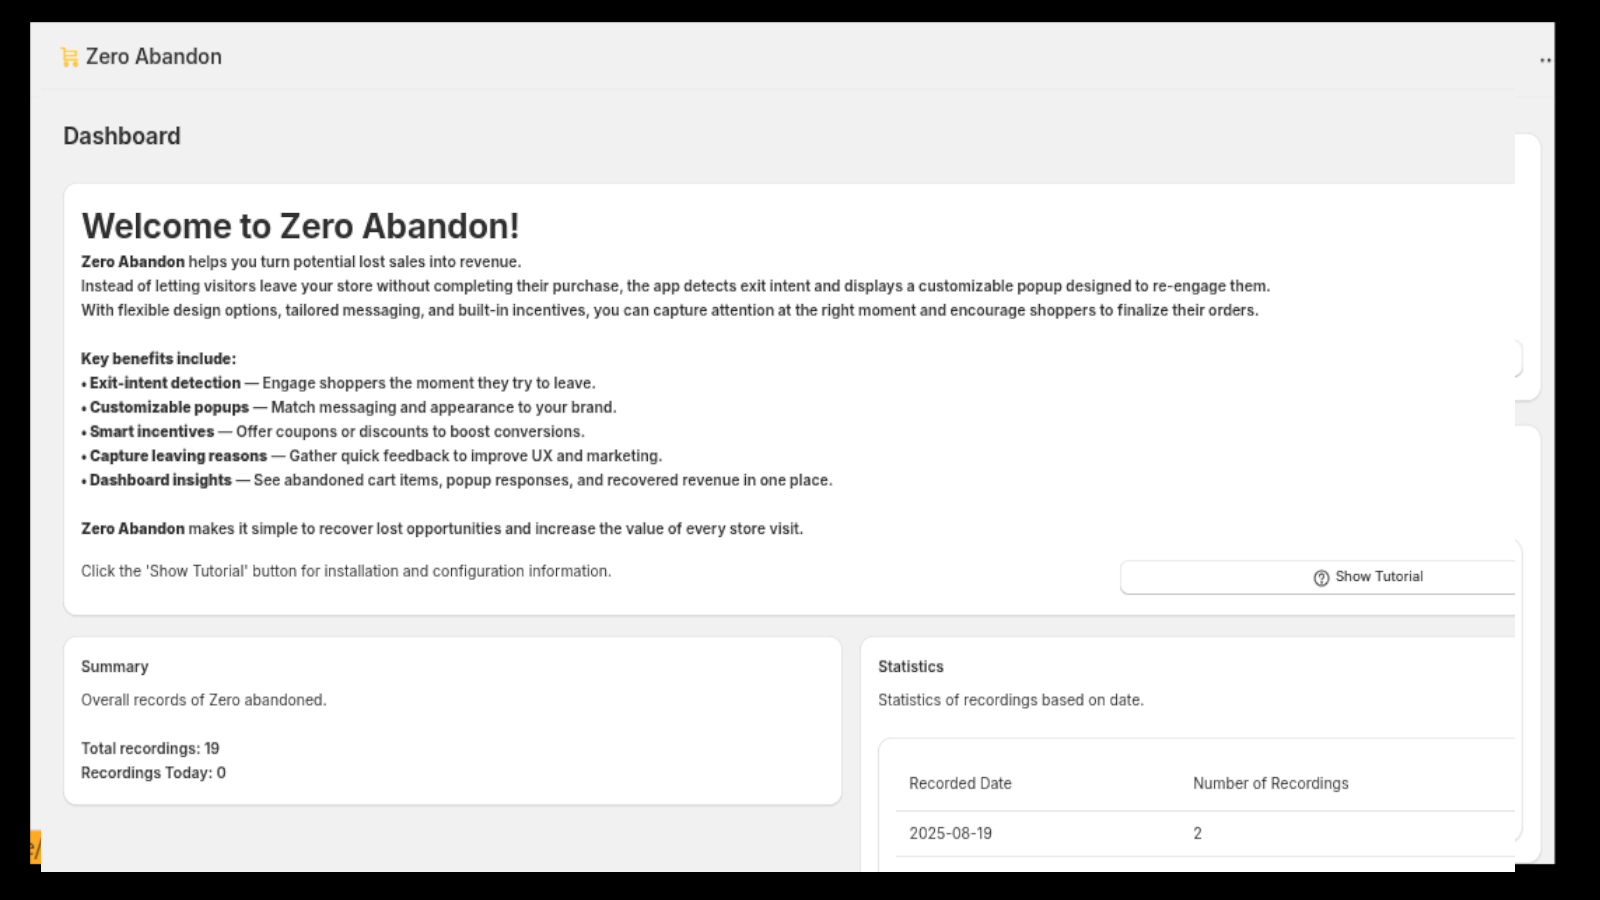
Task: Select the statistics row dated 2025-08-19
Action: pyautogui.click(x=1100, y=833)
